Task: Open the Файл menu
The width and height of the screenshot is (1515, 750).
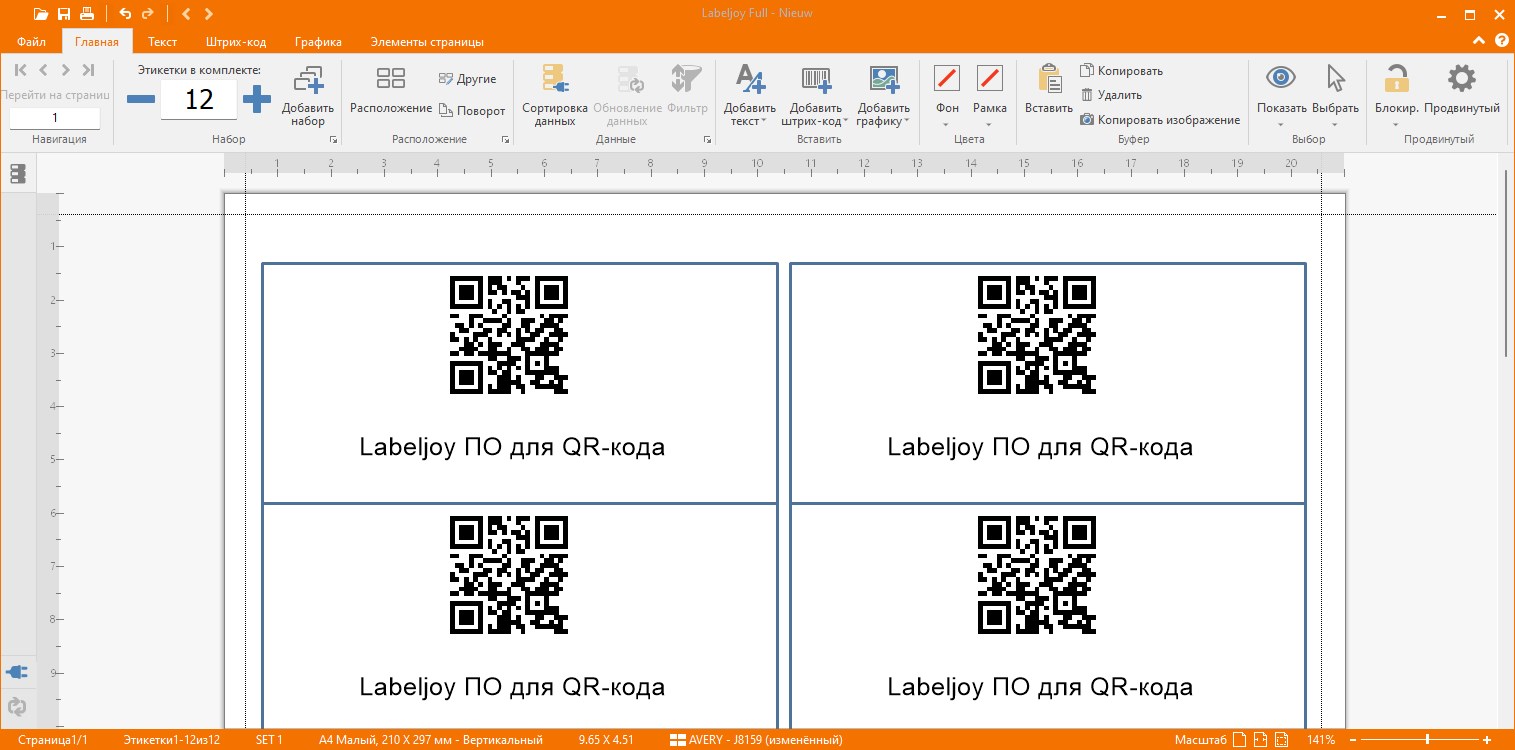Action: [31, 42]
